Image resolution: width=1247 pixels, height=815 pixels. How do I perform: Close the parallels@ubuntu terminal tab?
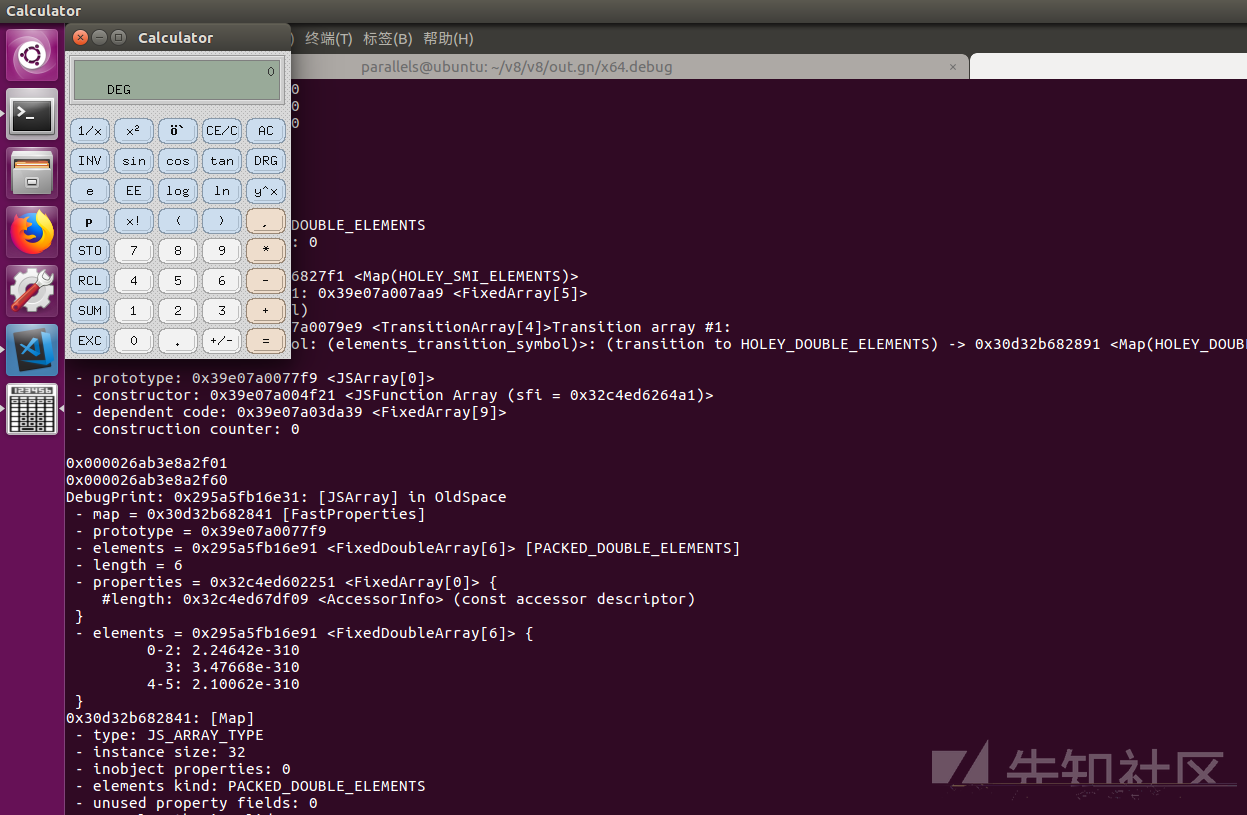(953, 67)
